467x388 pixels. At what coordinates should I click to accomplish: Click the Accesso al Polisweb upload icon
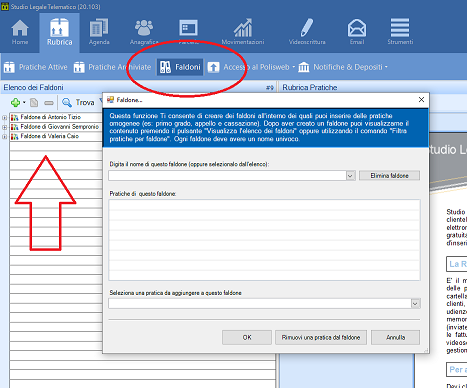point(213,67)
